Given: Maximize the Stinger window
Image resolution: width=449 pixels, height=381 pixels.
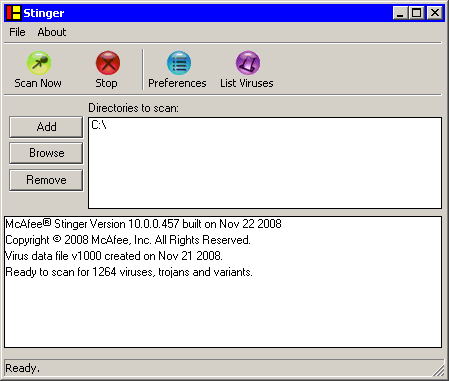Looking at the screenshot, I should click(x=416, y=13).
